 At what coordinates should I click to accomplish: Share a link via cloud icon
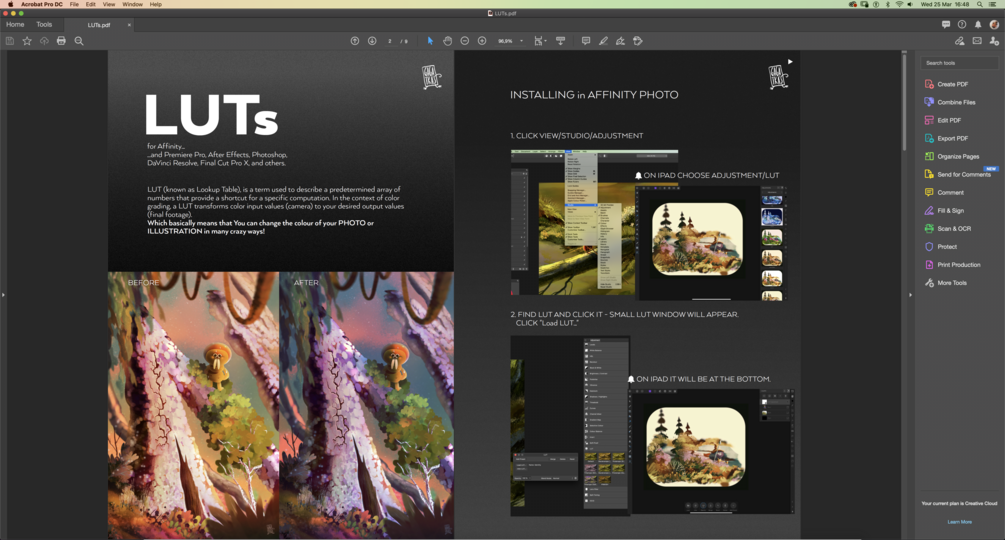(959, 41)
